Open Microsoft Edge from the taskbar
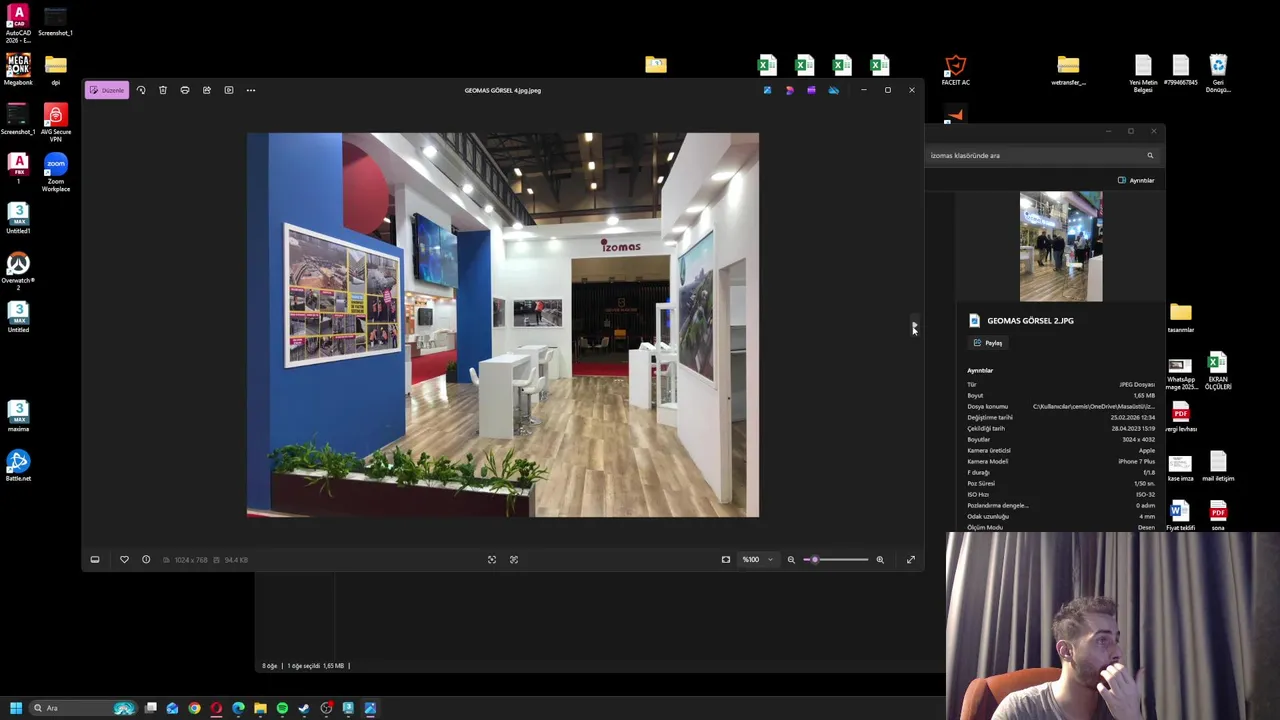This screenshot has height=720, width=1280. 238,708
